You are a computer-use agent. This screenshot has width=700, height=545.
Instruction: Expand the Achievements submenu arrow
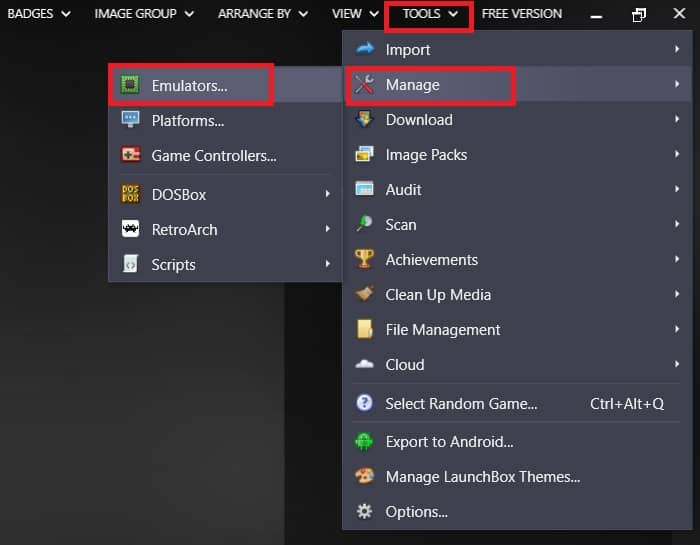point(677,259)
